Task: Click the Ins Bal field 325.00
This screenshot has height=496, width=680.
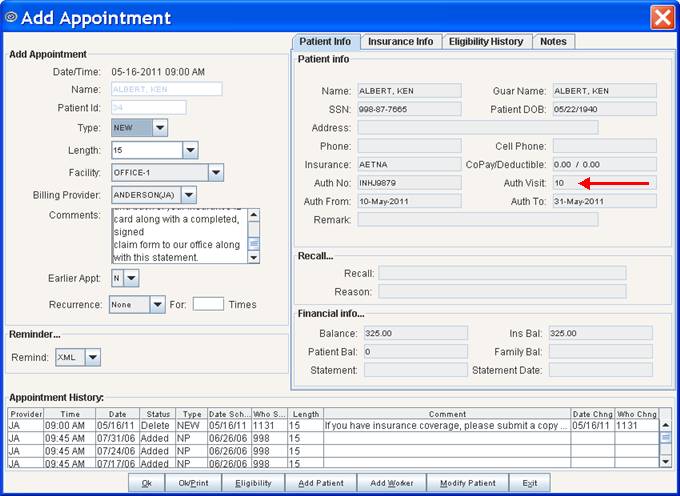Action: (x=600, y=333)
